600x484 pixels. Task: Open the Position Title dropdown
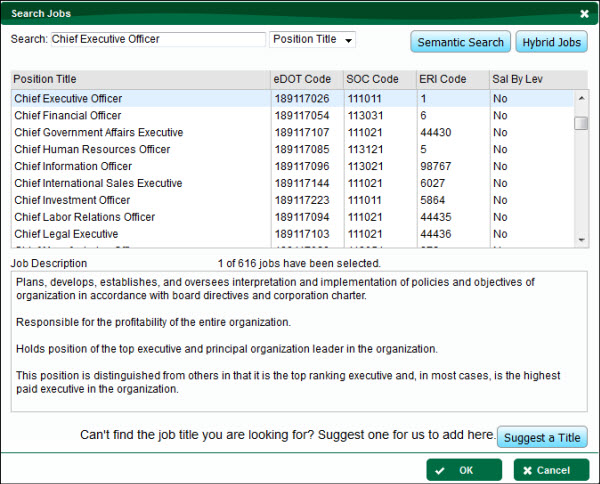[313, 40]
